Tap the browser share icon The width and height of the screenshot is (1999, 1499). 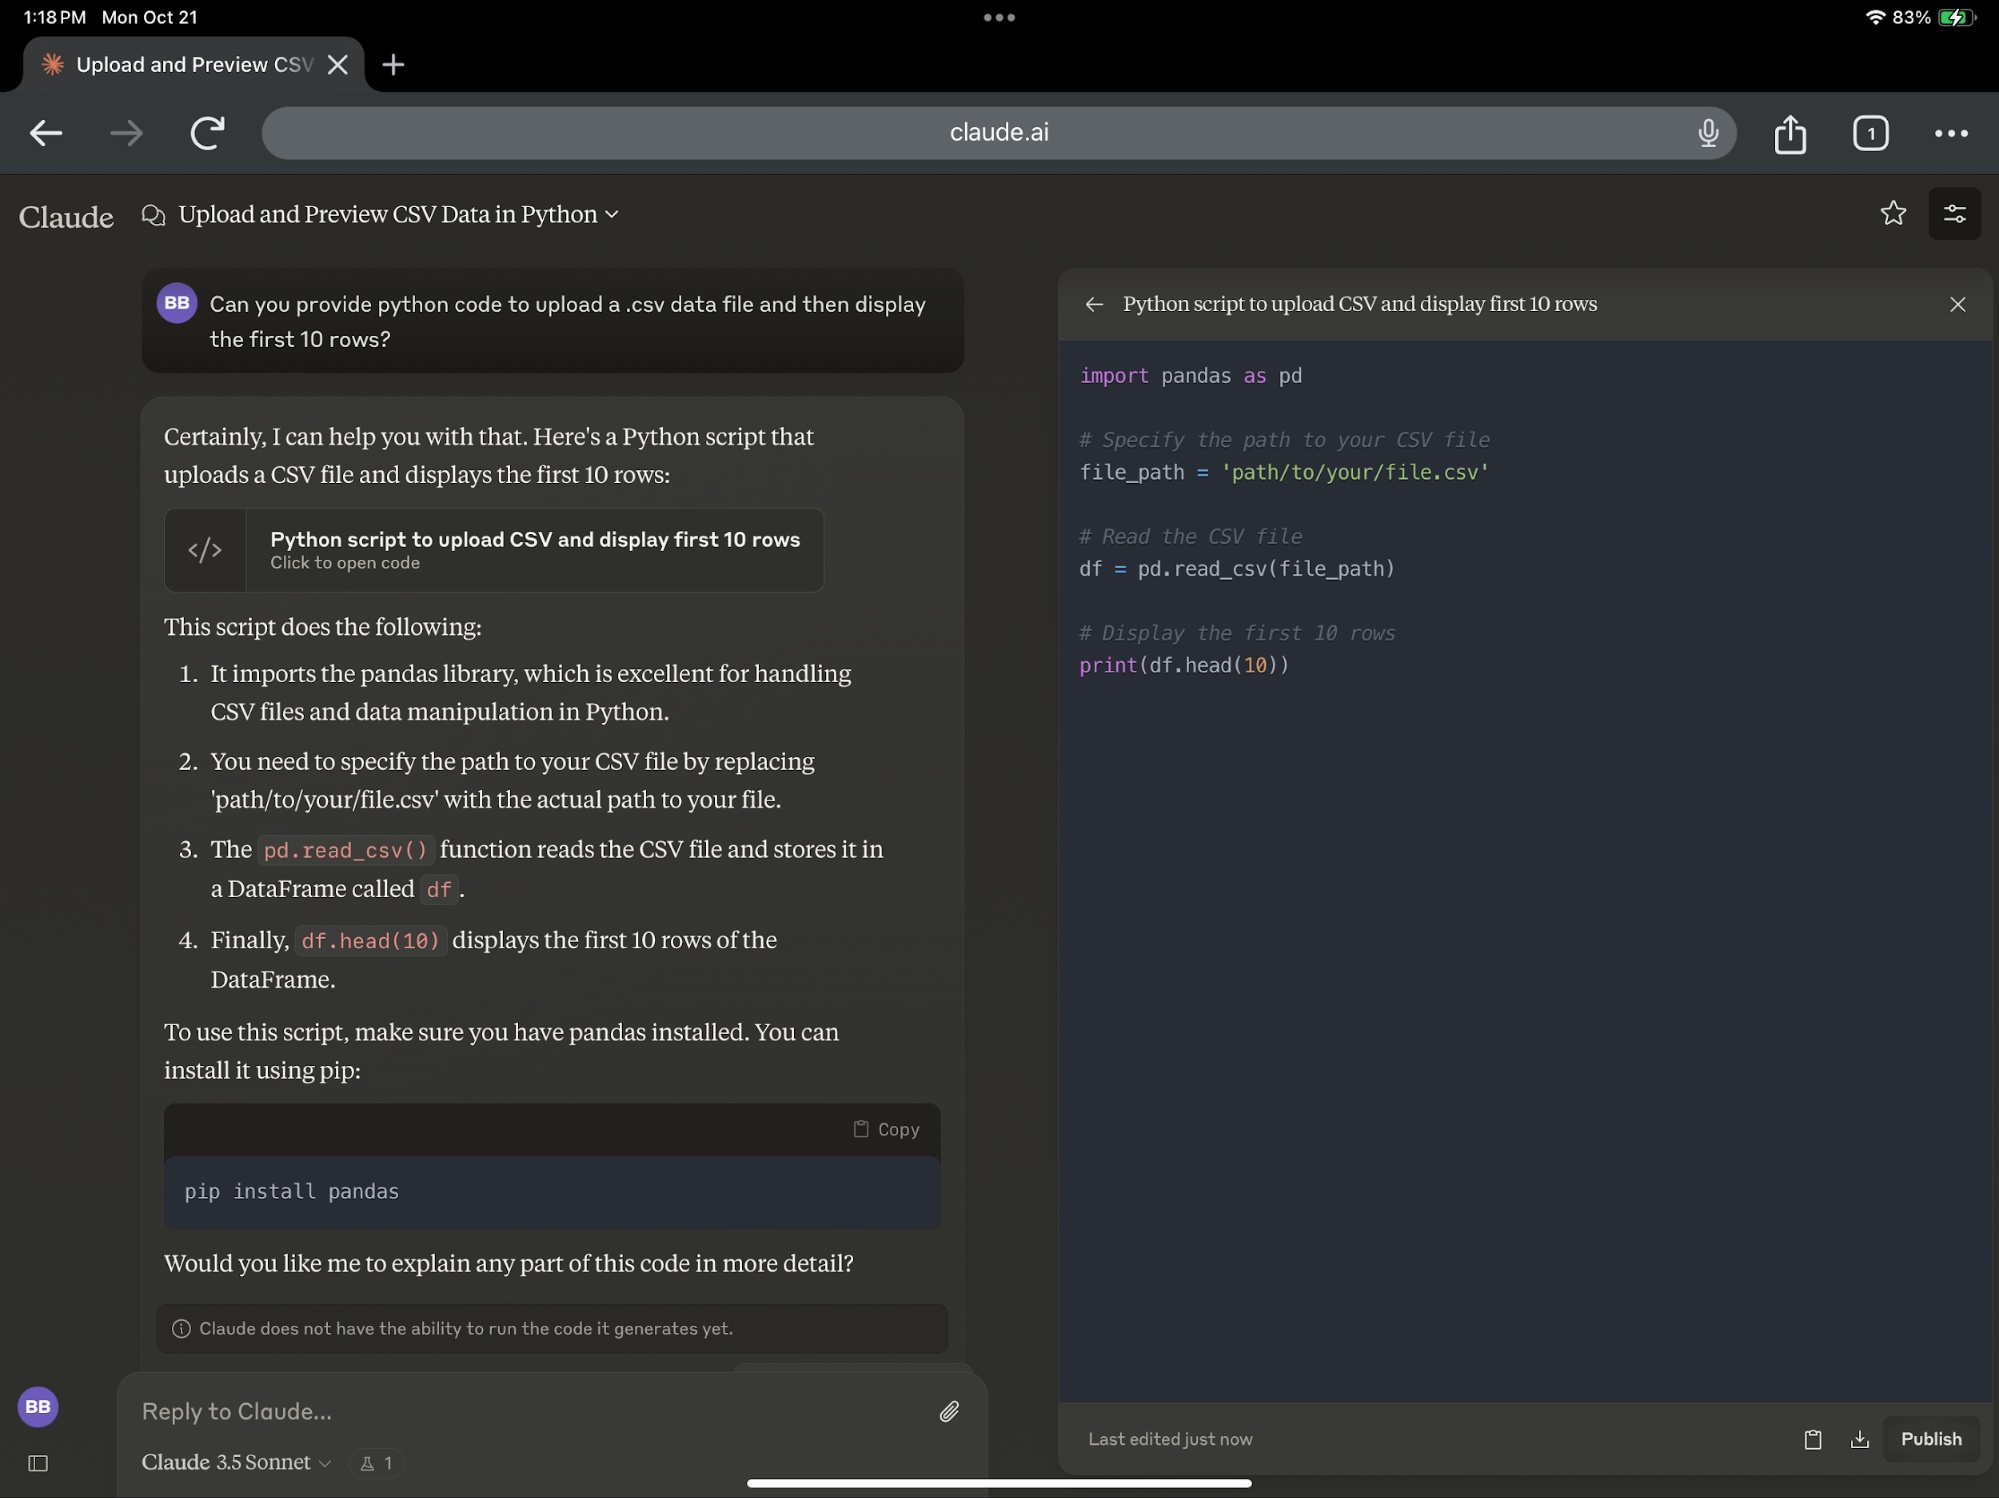pos(1790,133)
